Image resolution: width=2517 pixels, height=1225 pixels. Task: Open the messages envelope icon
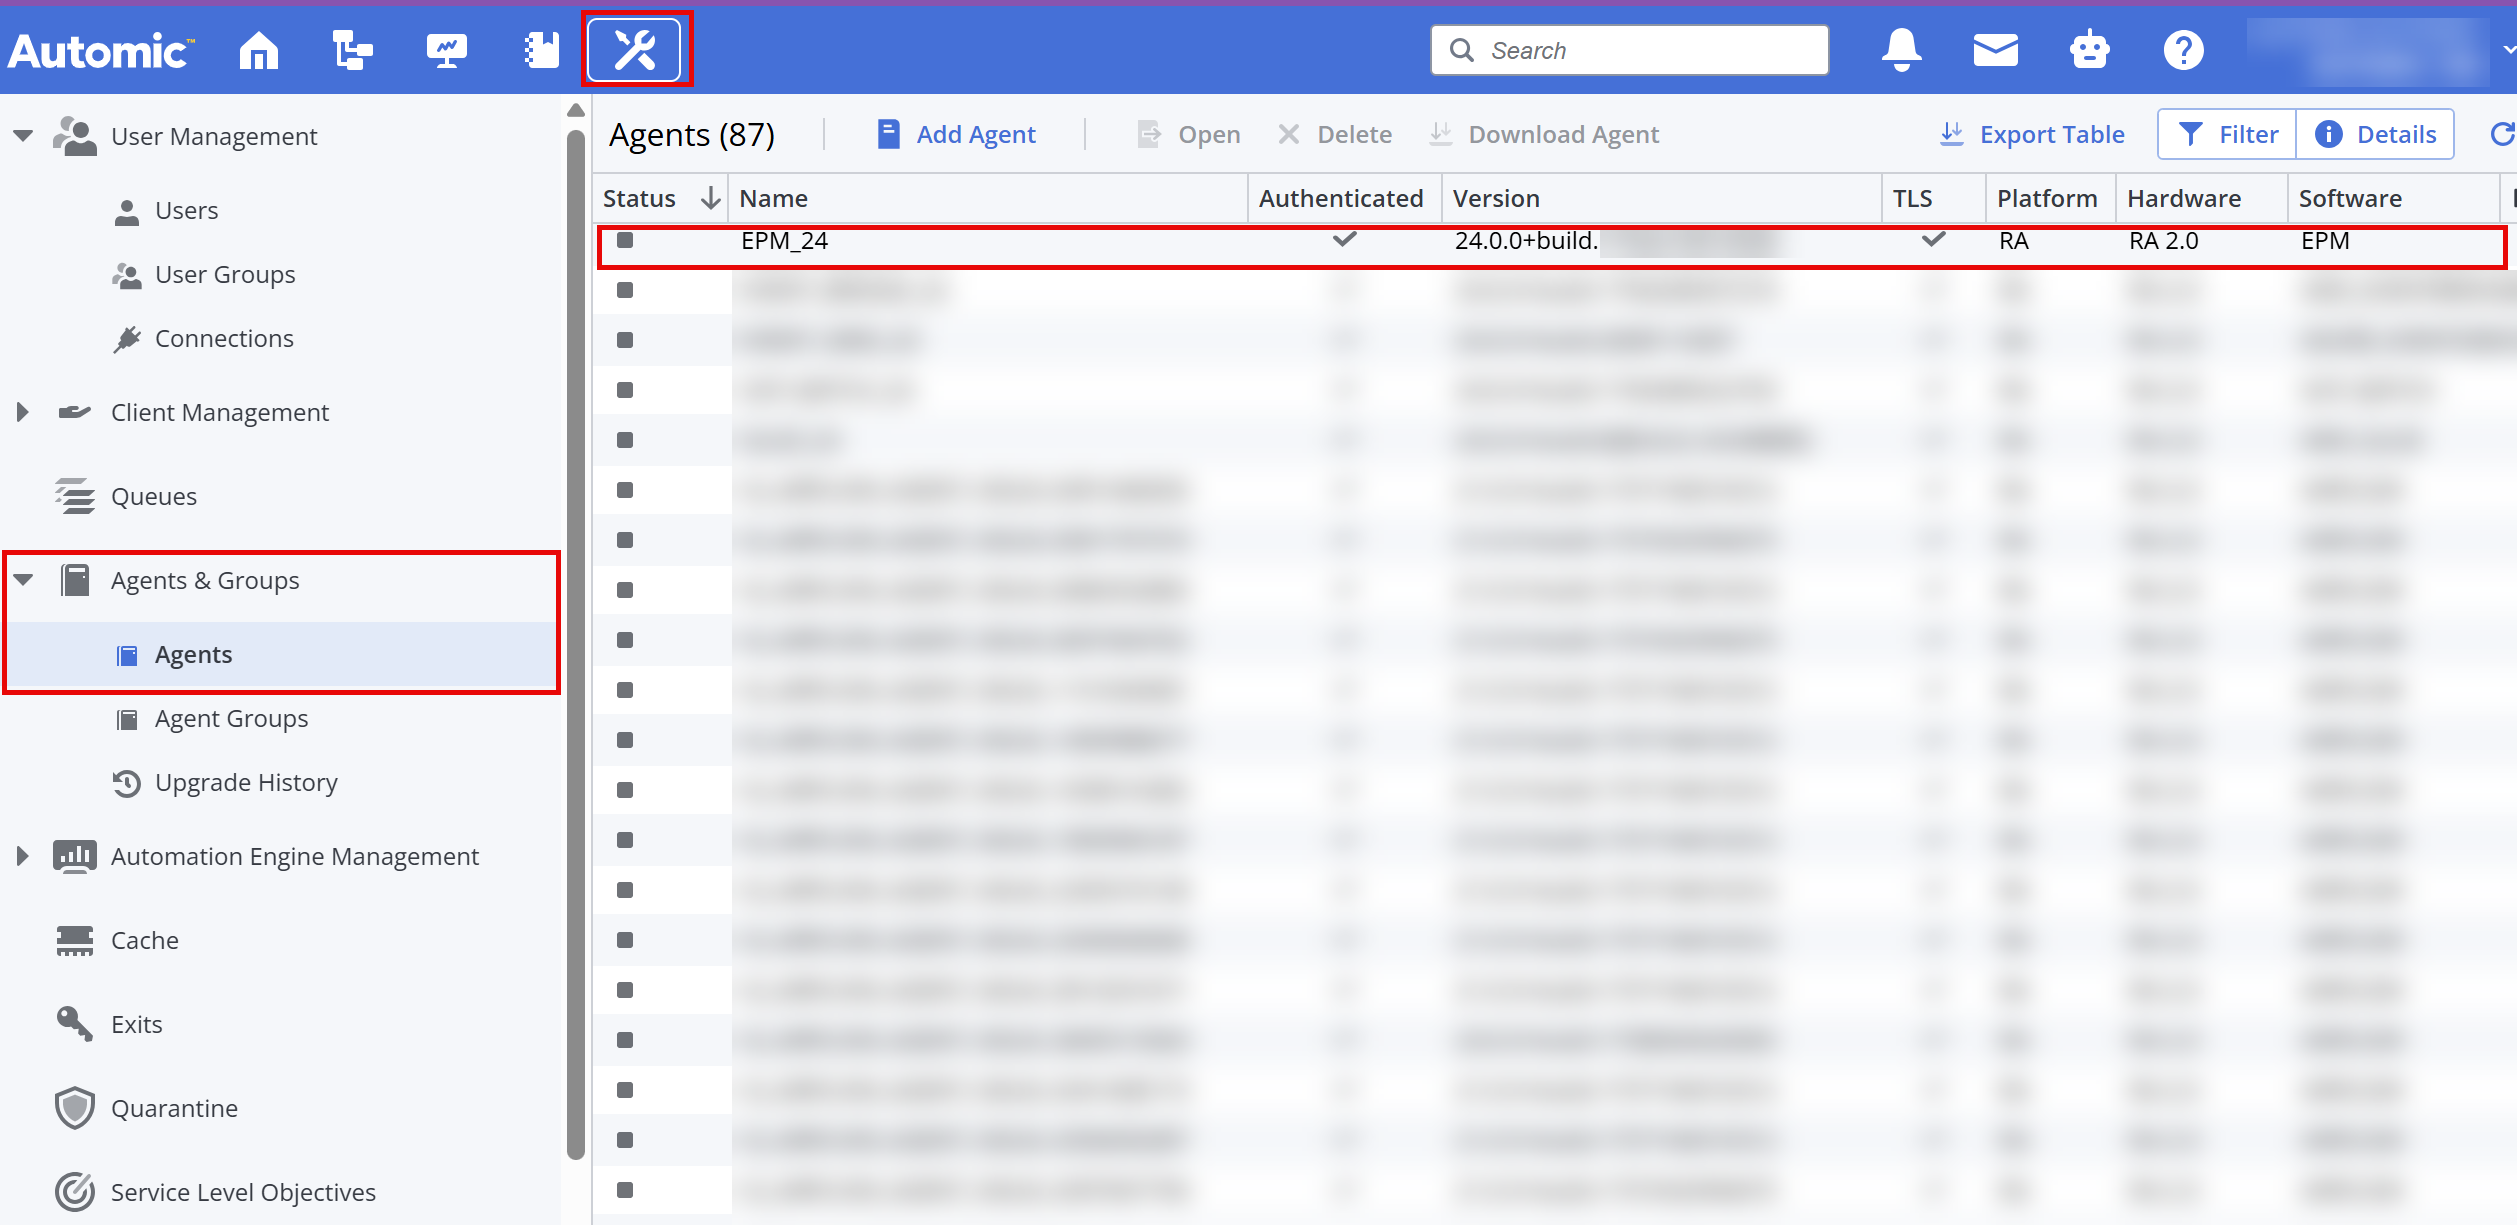1995,50
